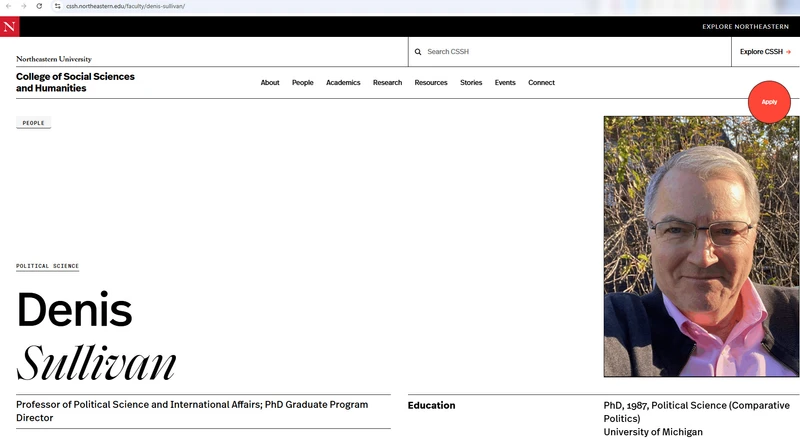Open the Resources navigation item
The image size is (800, 443).
point(431,83)
